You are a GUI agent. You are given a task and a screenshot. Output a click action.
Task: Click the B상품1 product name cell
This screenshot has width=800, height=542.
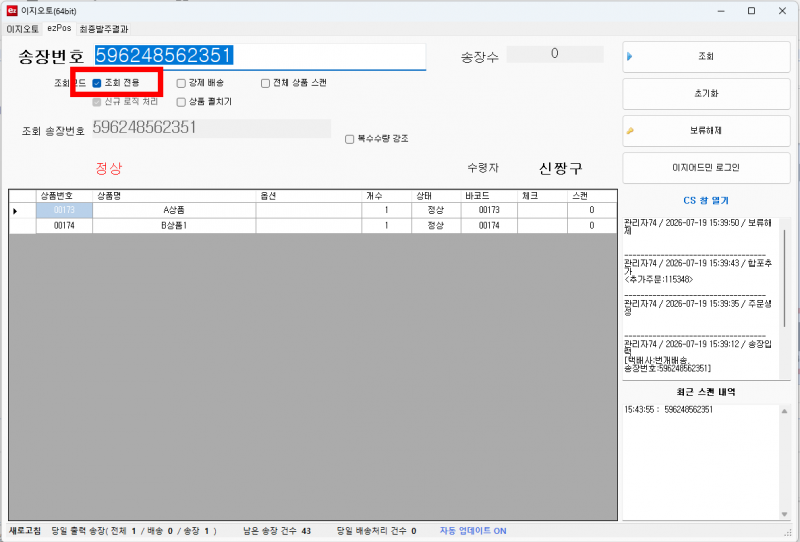tap(174, 226)
